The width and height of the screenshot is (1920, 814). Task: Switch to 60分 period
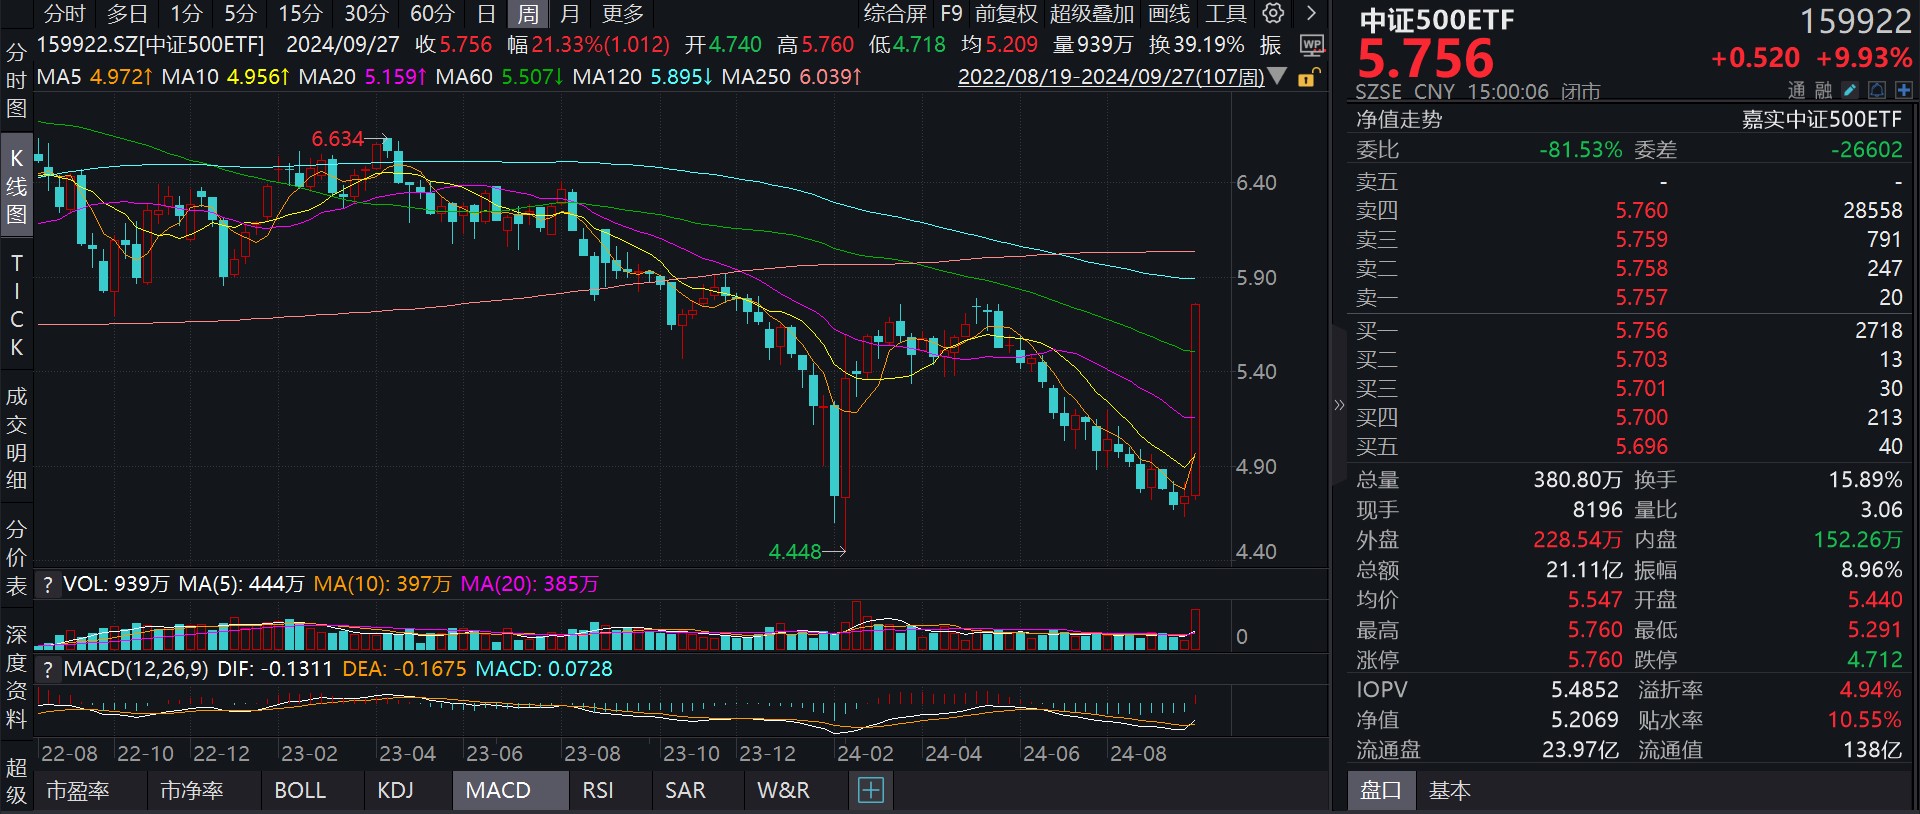click(x=432, y=14)
